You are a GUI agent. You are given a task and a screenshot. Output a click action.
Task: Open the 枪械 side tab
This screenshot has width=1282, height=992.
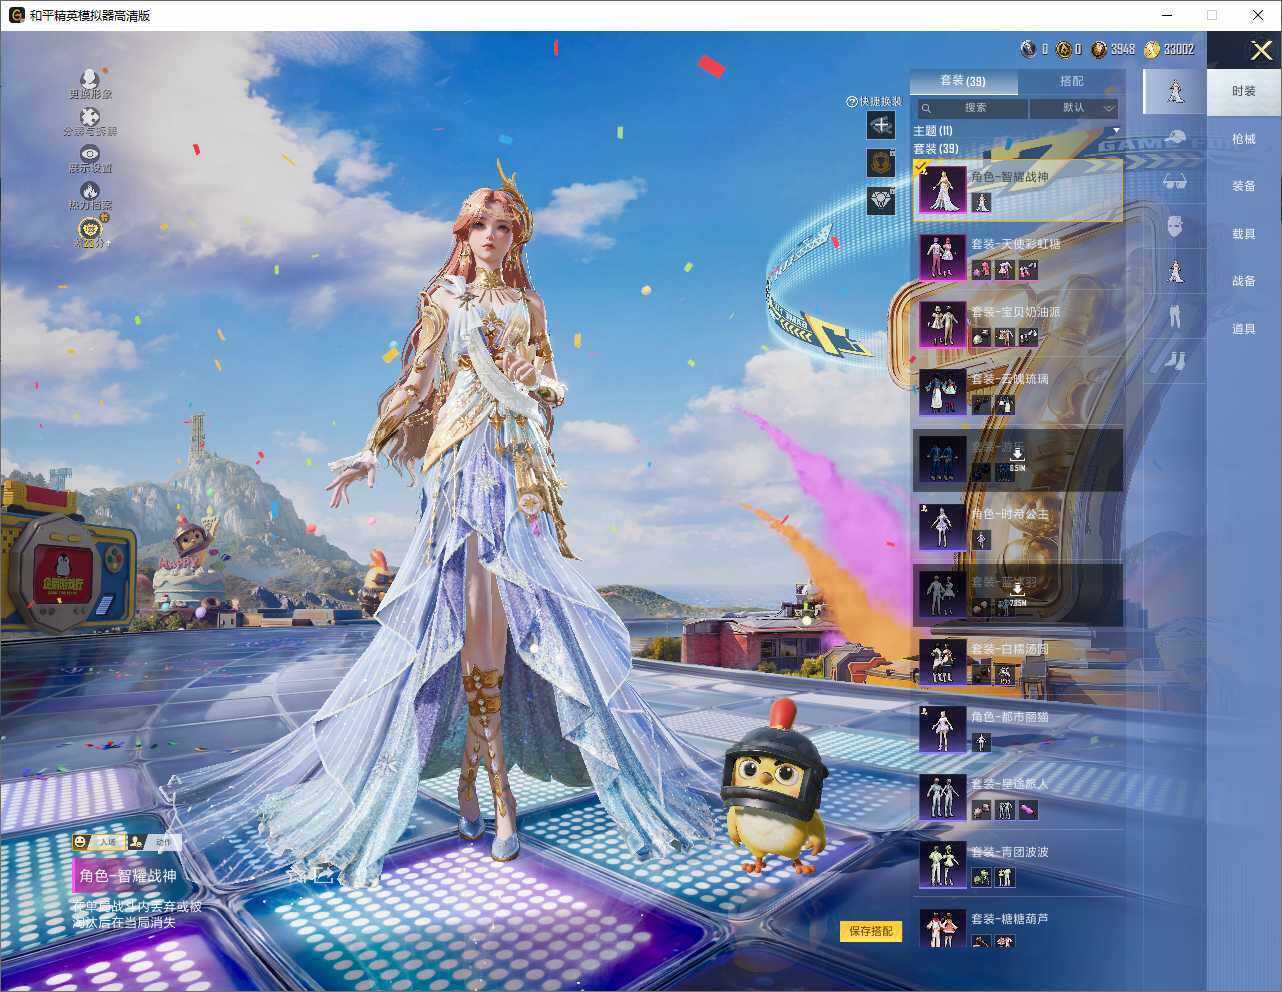(x=1244, y=139)
